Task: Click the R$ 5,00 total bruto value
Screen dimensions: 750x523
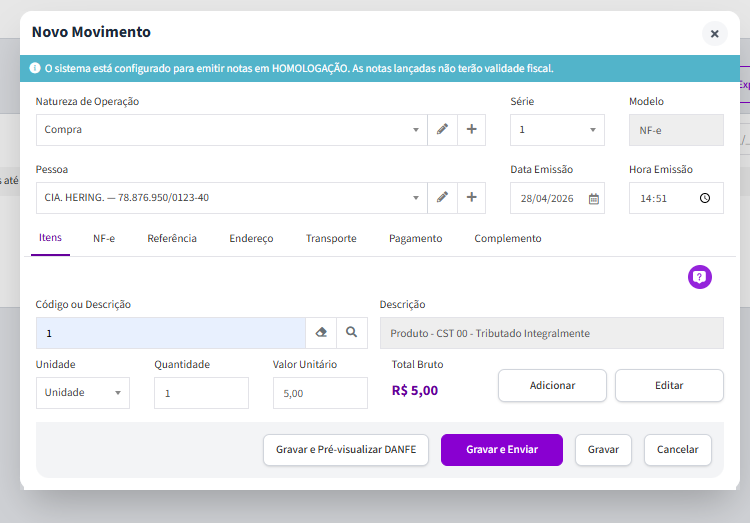Action: coord(415,390)
